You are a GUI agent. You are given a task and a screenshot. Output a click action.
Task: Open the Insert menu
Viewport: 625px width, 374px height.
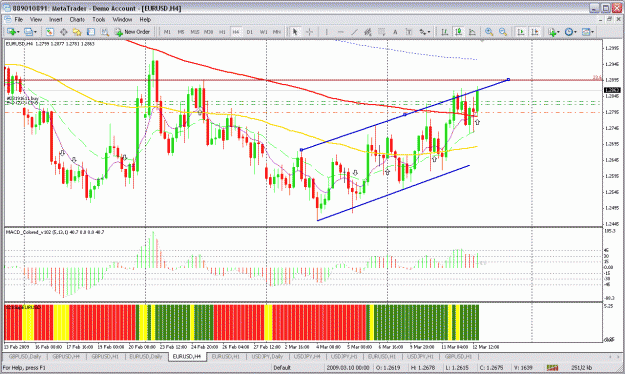(56, 19)
